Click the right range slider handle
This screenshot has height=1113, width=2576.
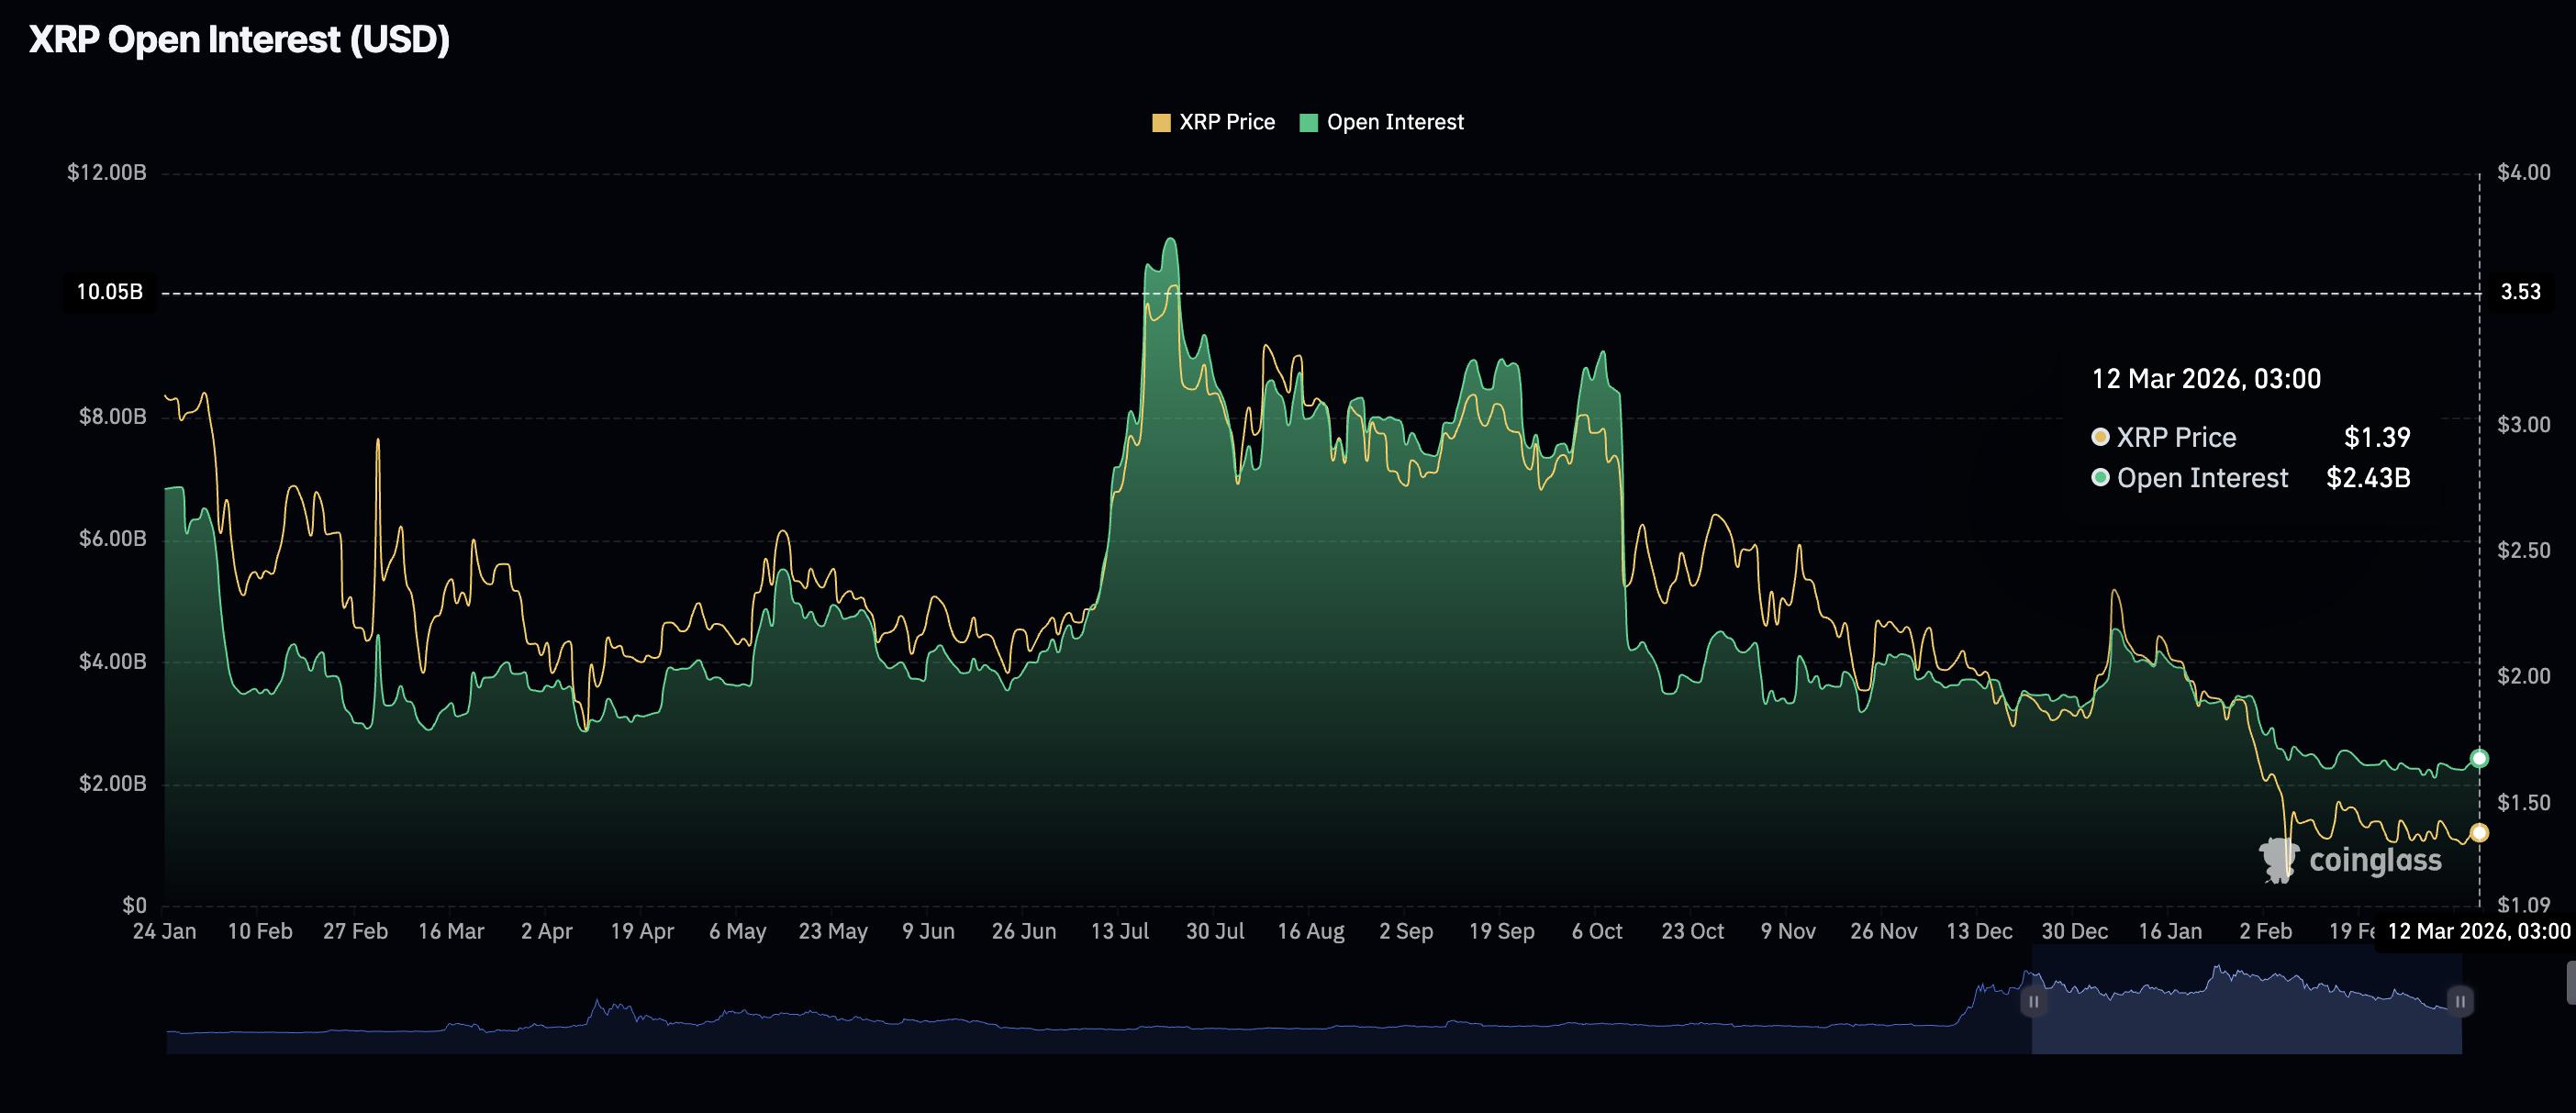[2460, 1001]
